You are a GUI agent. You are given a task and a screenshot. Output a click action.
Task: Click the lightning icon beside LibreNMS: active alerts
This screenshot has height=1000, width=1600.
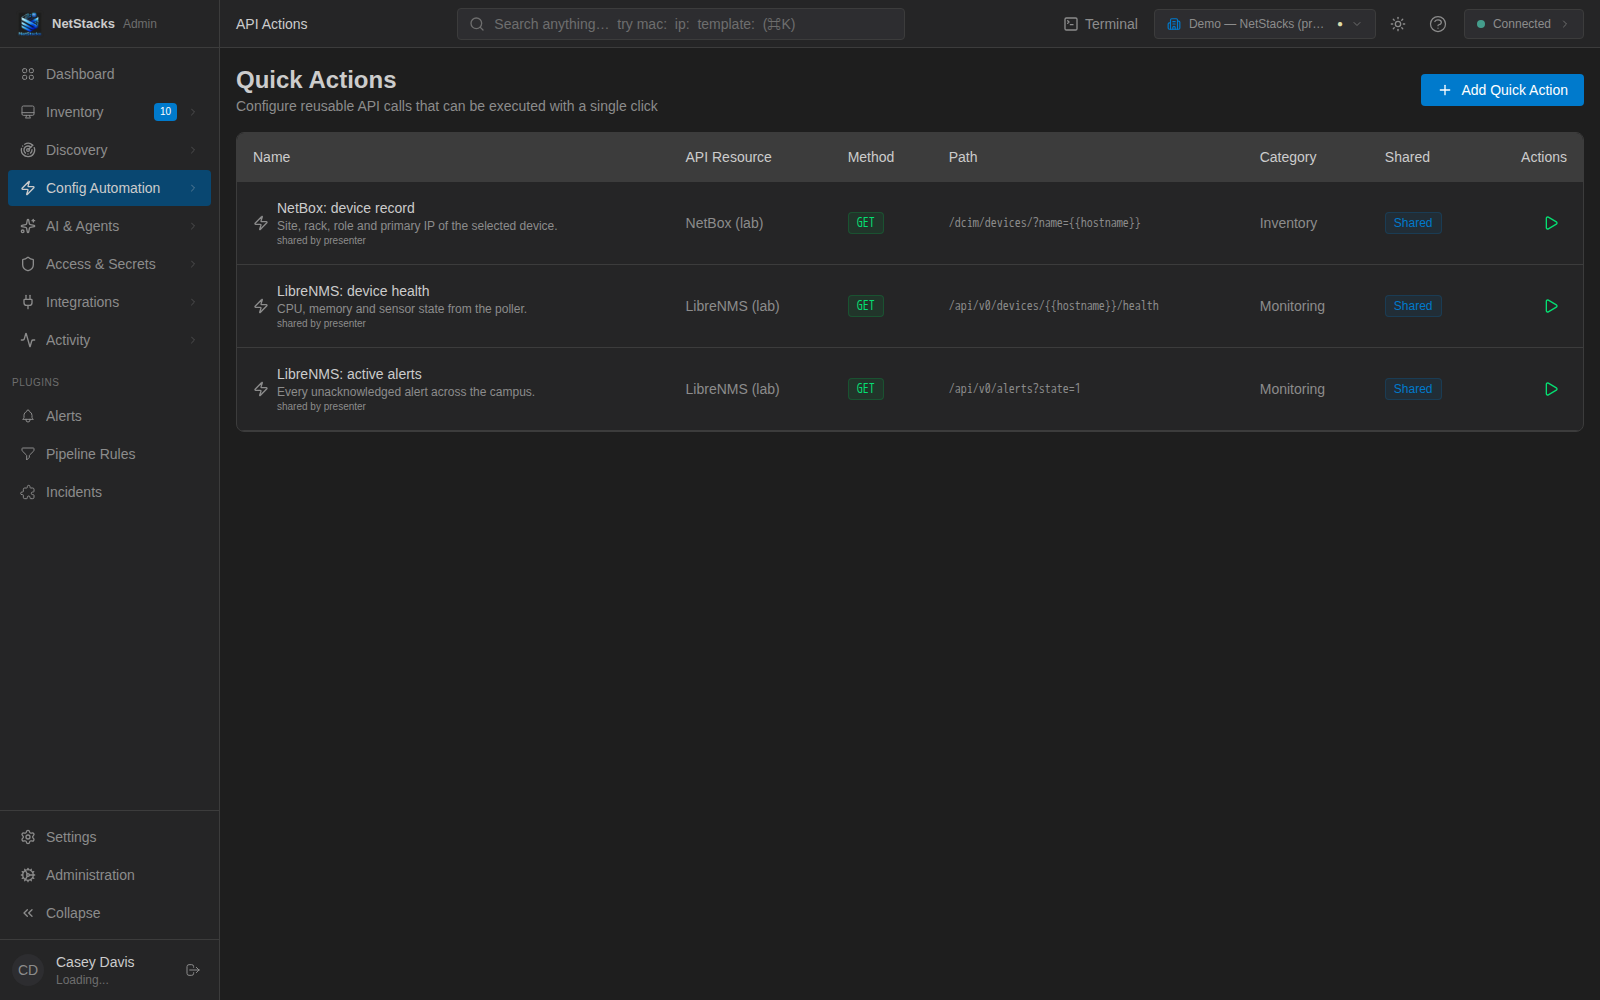(x=261, y=389)
